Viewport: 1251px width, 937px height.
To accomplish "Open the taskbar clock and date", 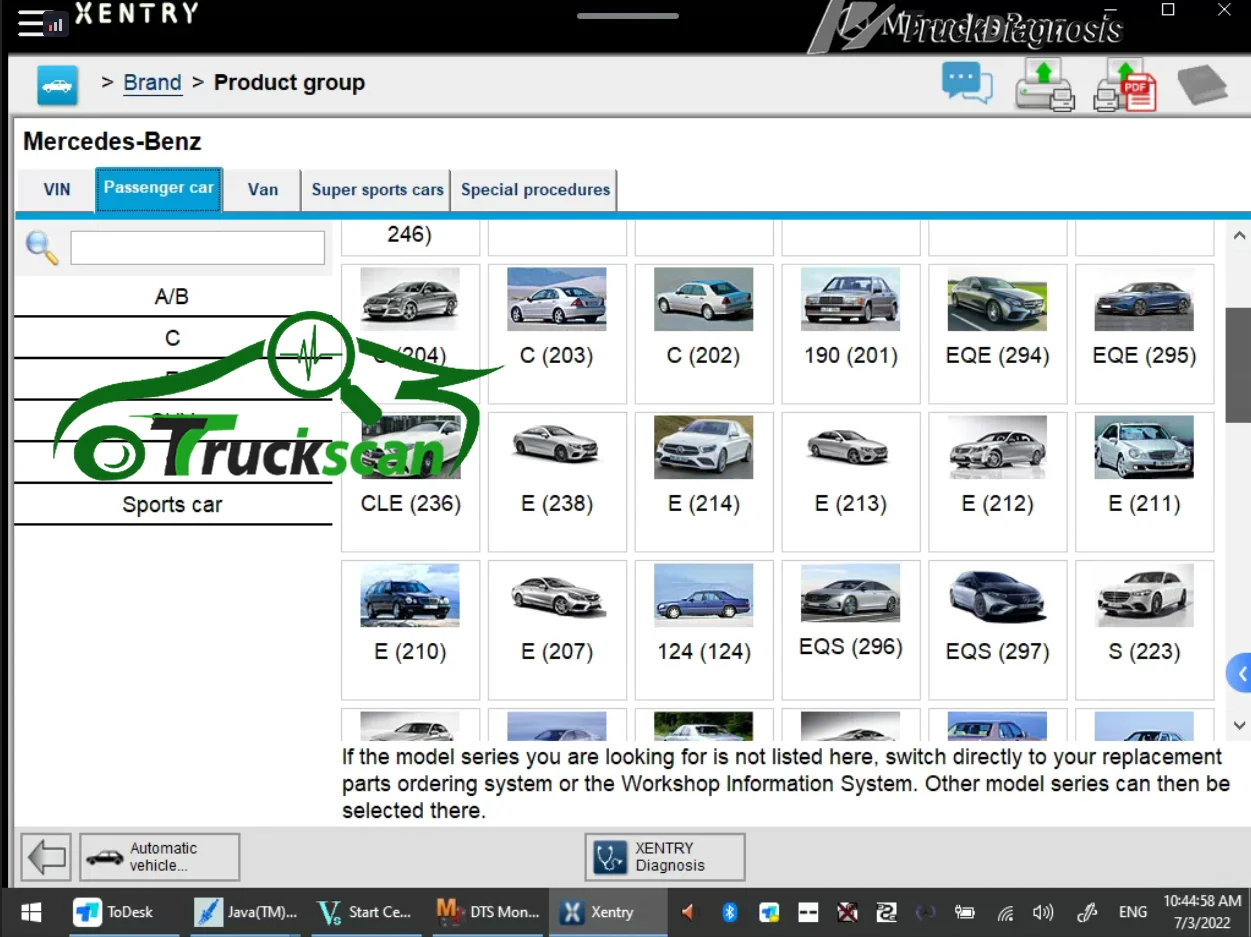I will pos(1203,912).
